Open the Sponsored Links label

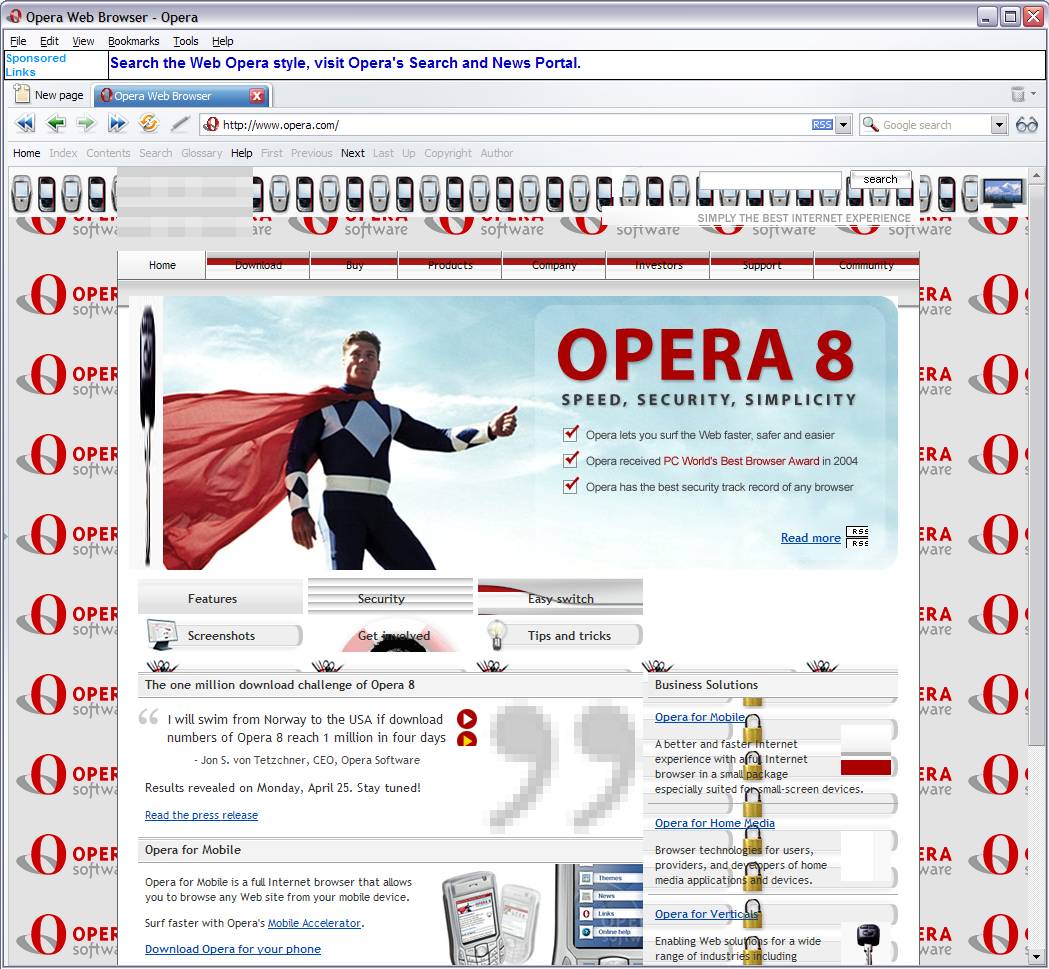35,65
